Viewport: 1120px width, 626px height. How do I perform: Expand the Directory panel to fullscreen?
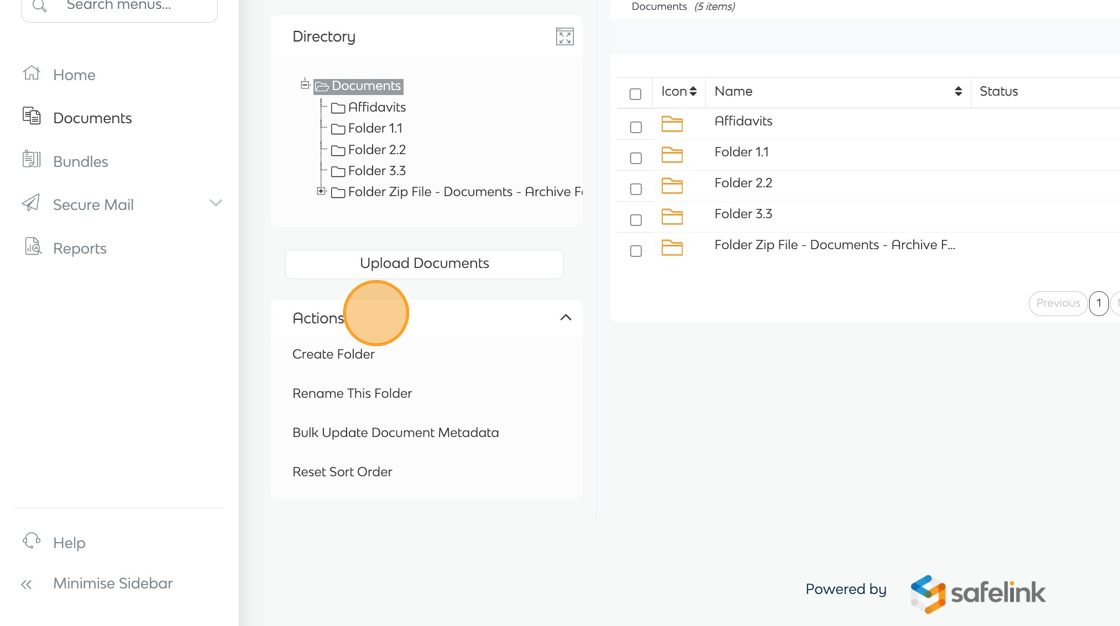[x=565, y=37]
